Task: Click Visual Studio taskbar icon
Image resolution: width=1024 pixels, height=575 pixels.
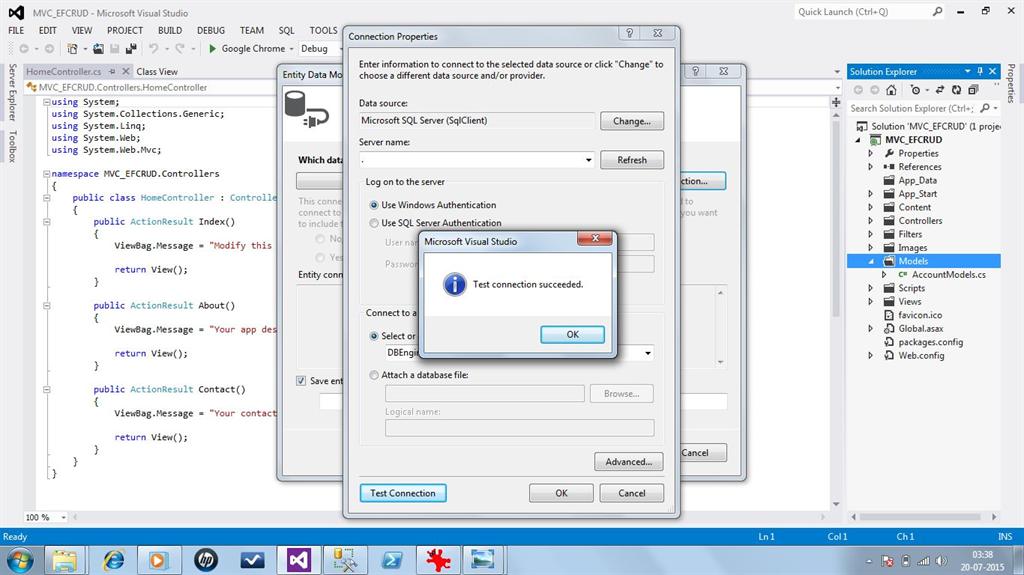Action: point(298,560)
